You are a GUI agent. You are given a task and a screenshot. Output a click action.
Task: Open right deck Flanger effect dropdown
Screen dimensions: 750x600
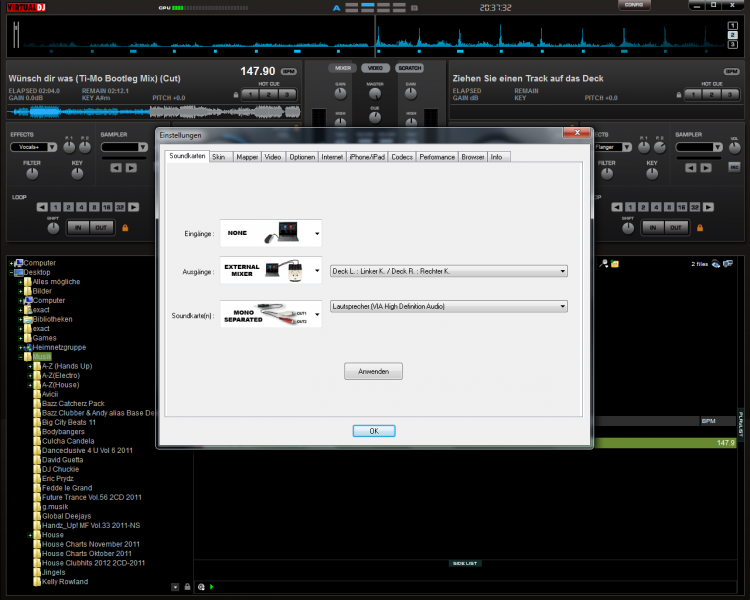(612, 147)
